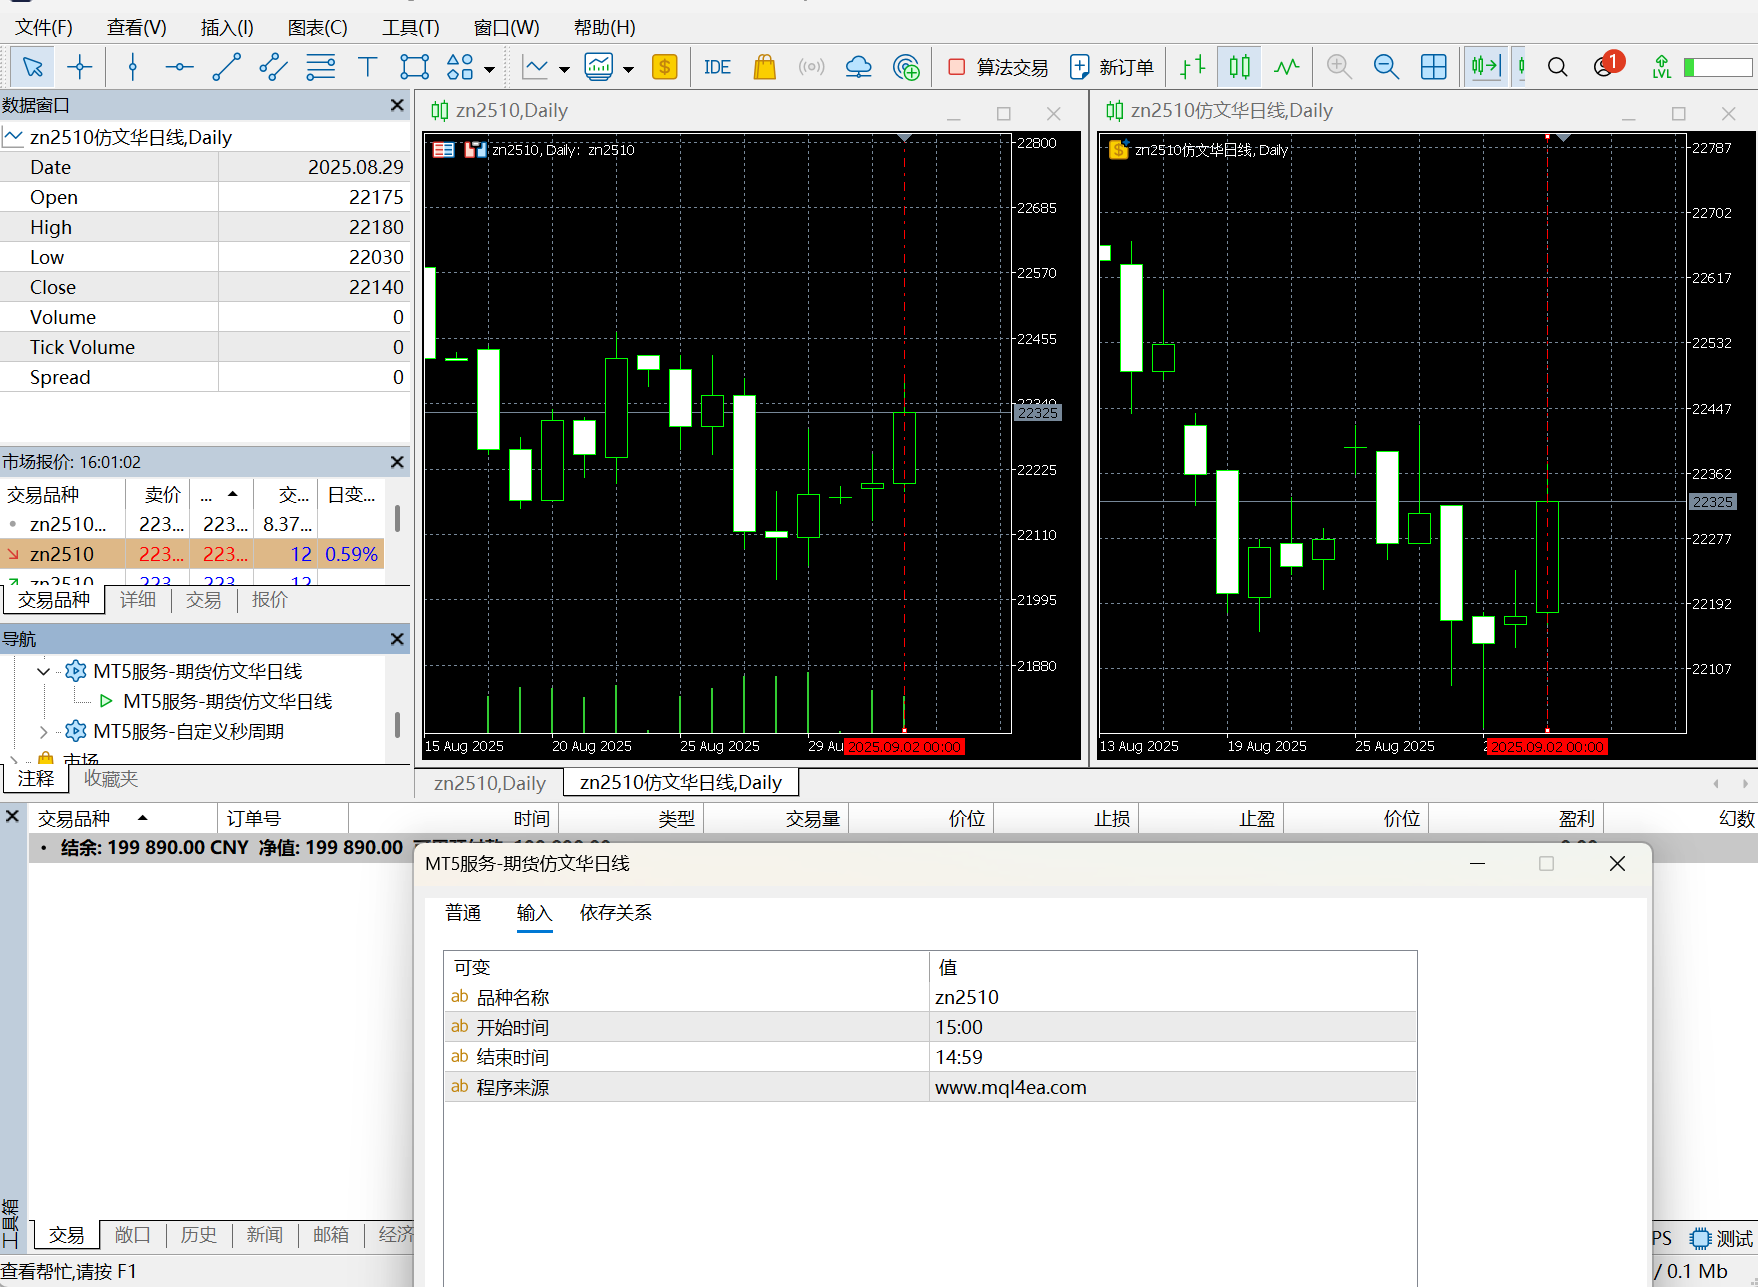Collapse the MT5服务-期货仿文华日线 tree node
Screen dimensions: 1758x1287
[x=43, y=671]
